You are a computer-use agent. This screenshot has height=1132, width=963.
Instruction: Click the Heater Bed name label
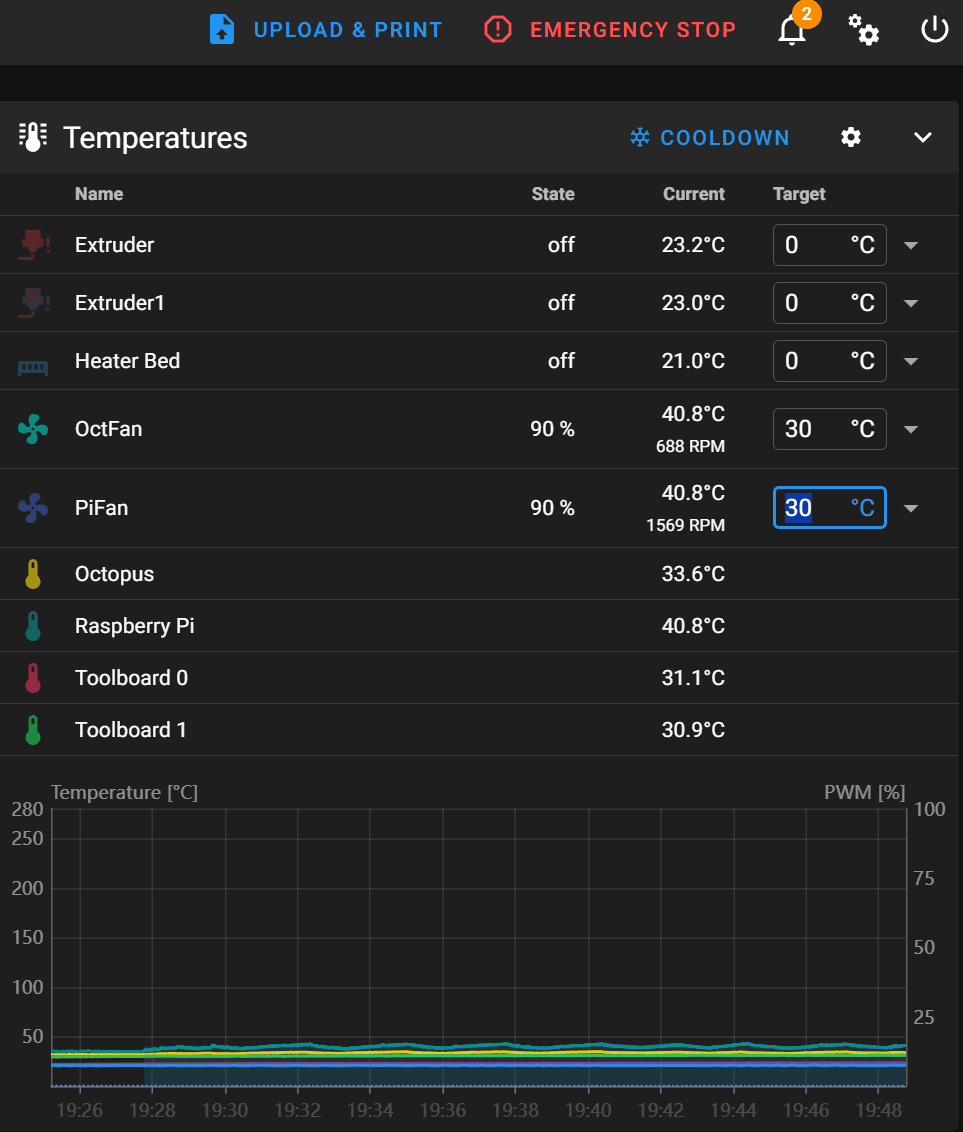(128, 361)
